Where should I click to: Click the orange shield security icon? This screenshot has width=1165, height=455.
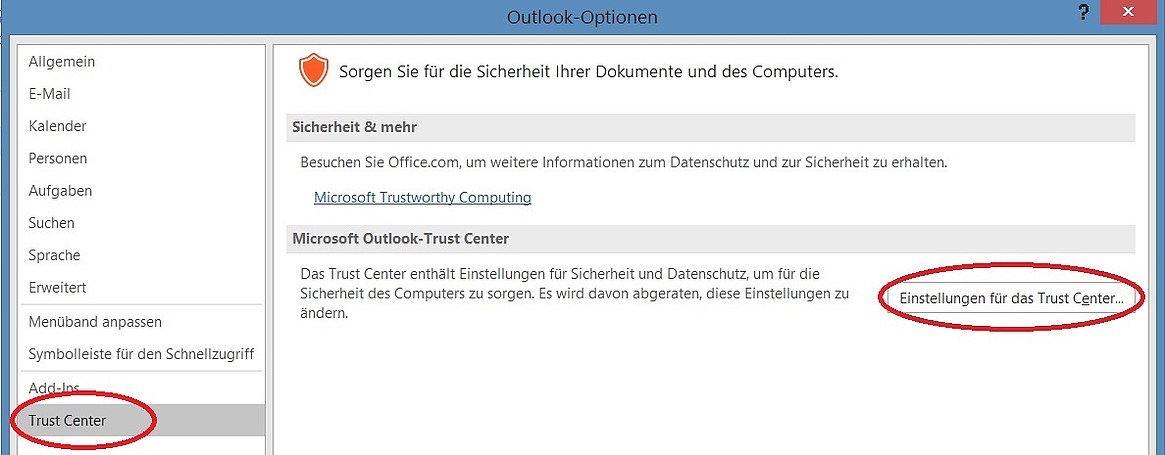point(313,71)
